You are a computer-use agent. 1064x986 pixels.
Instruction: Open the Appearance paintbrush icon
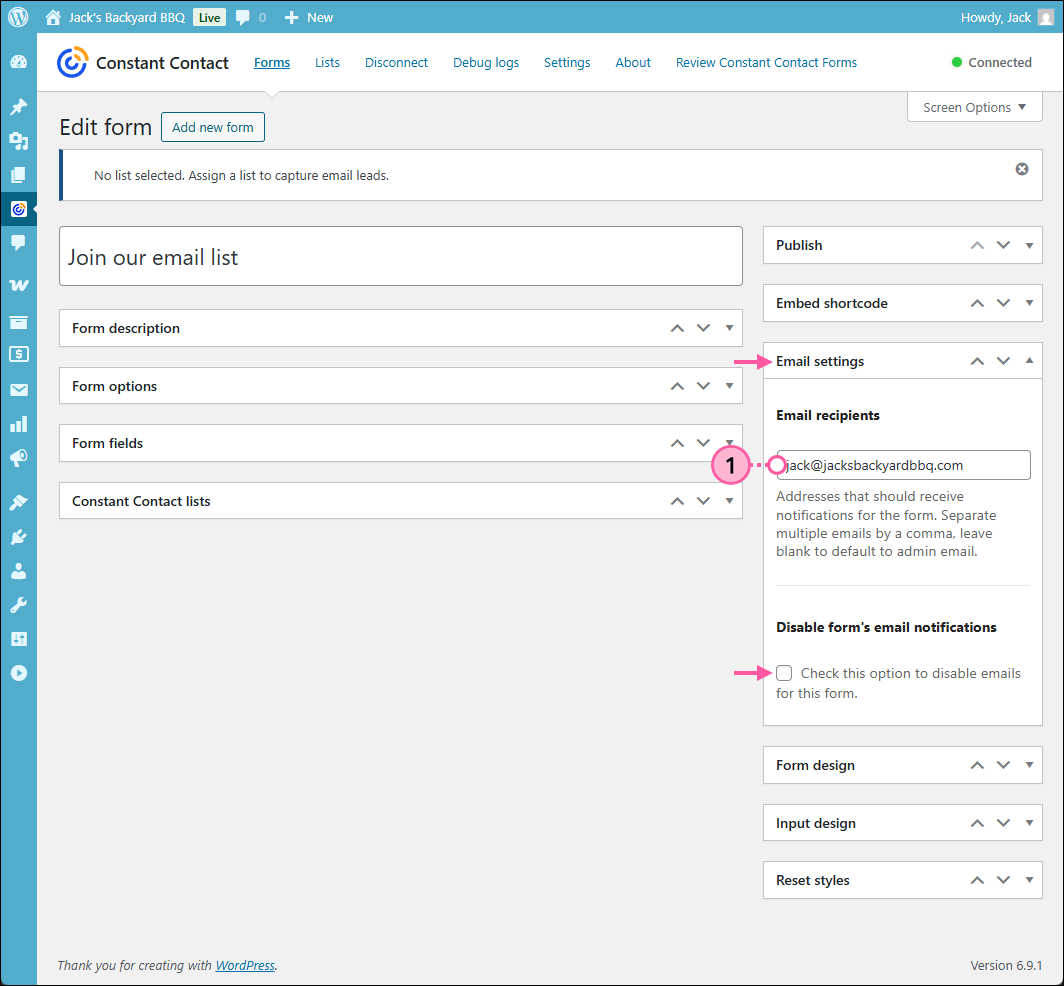[18, 502]
